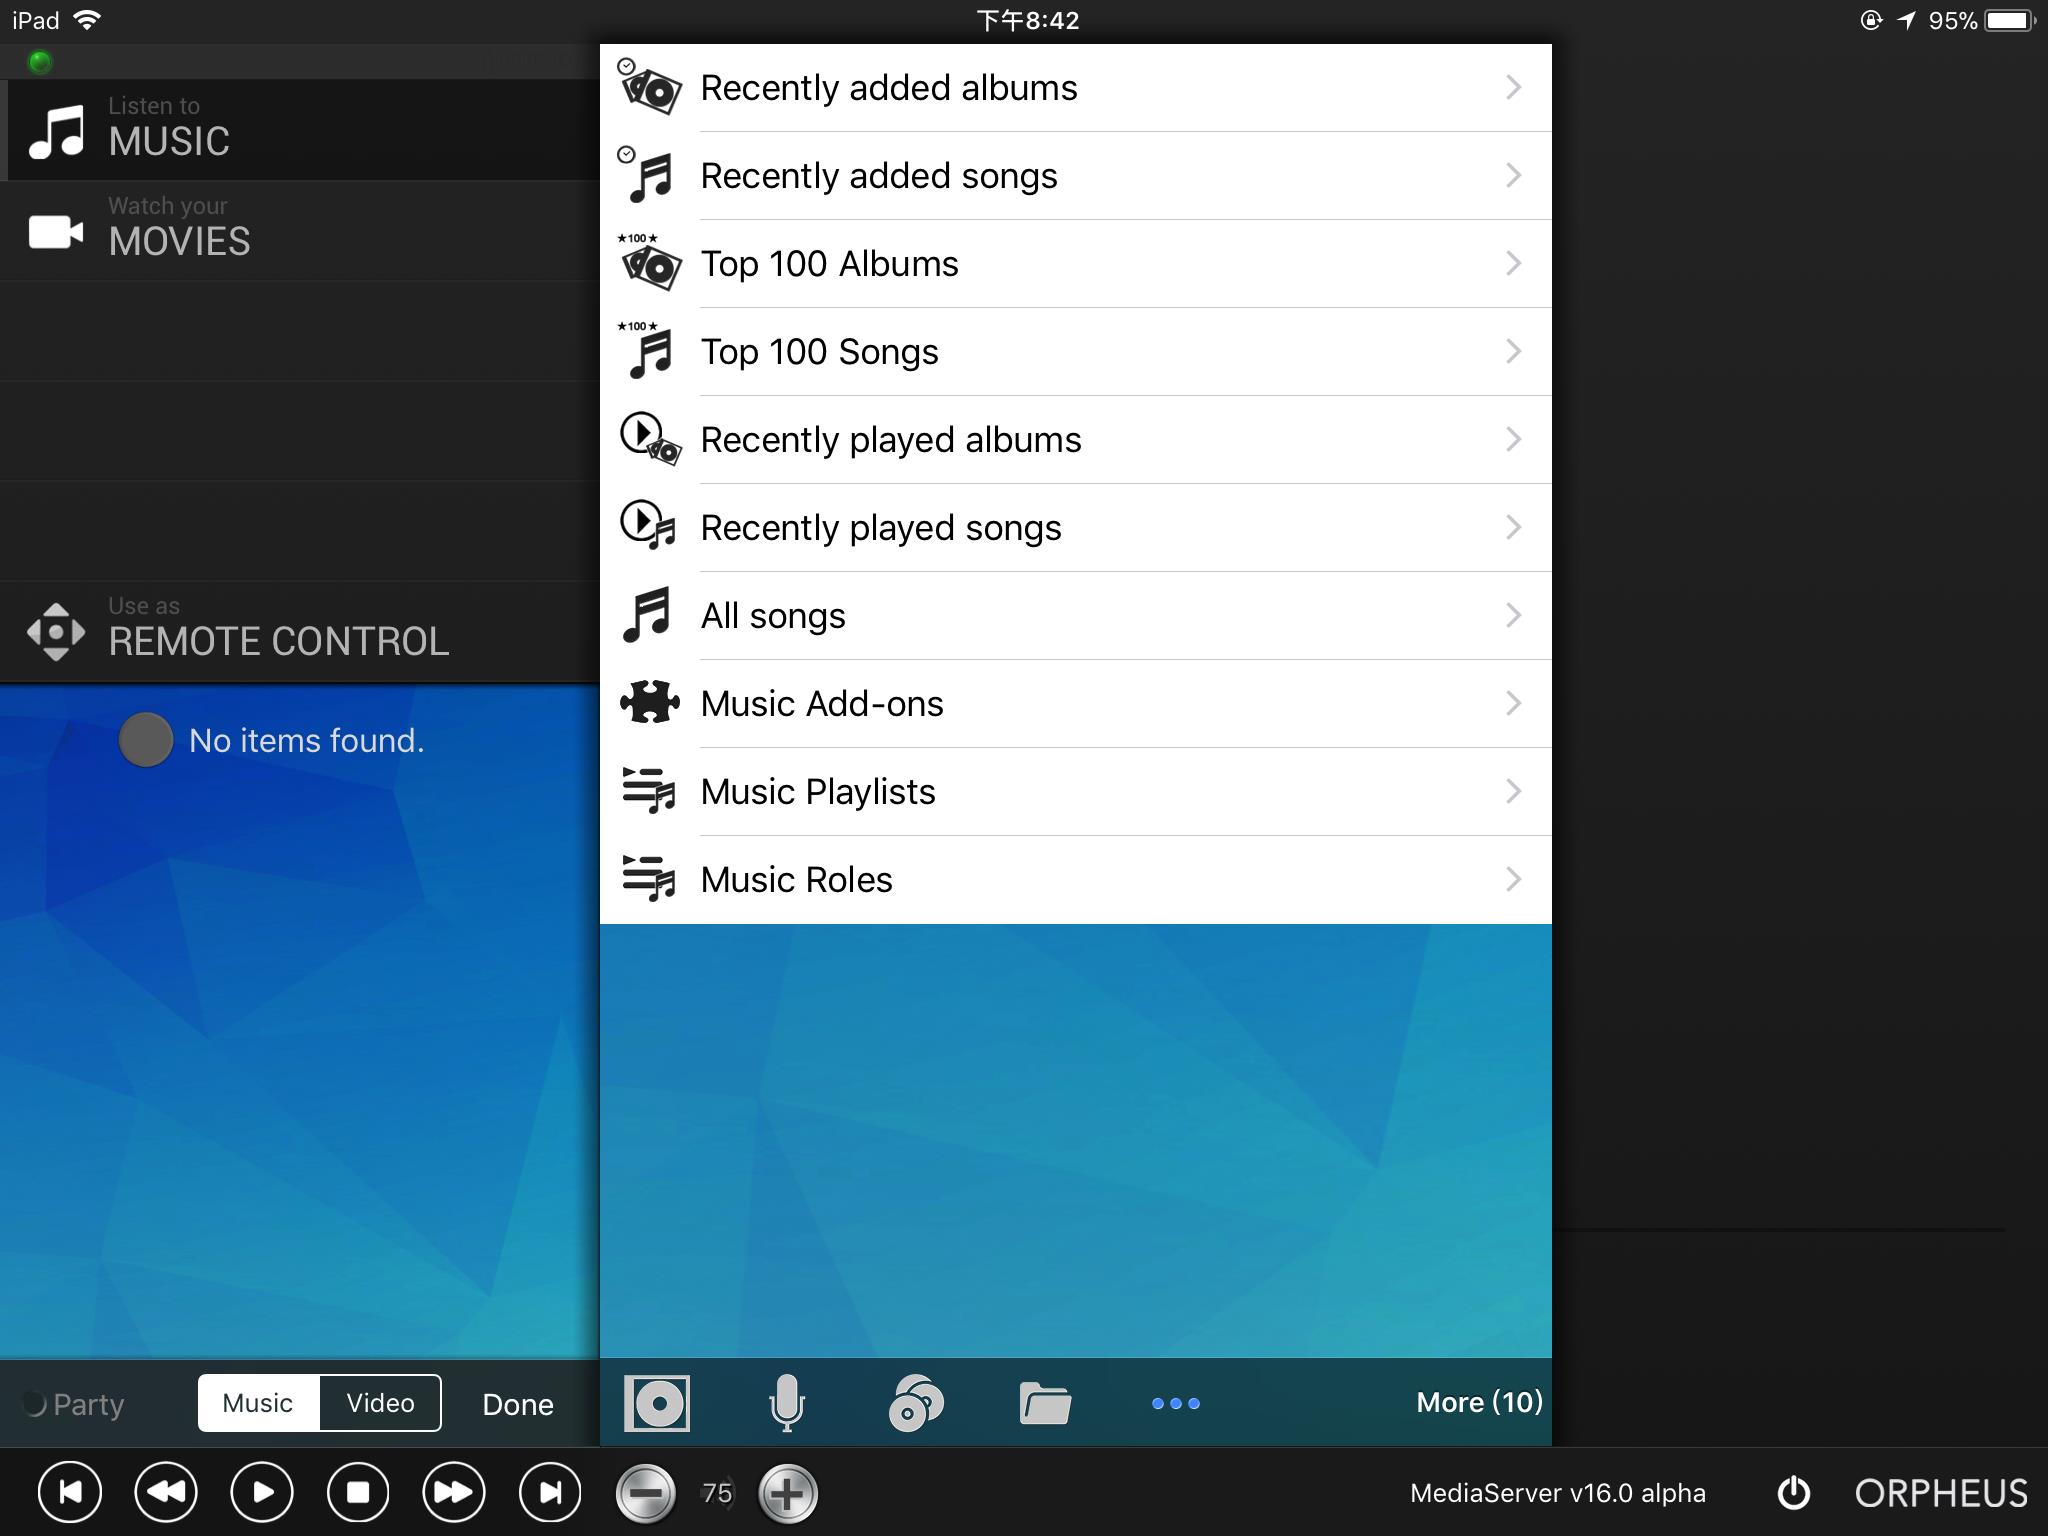Skip to previous track

pyautogui.click(x=70, y=1493)
